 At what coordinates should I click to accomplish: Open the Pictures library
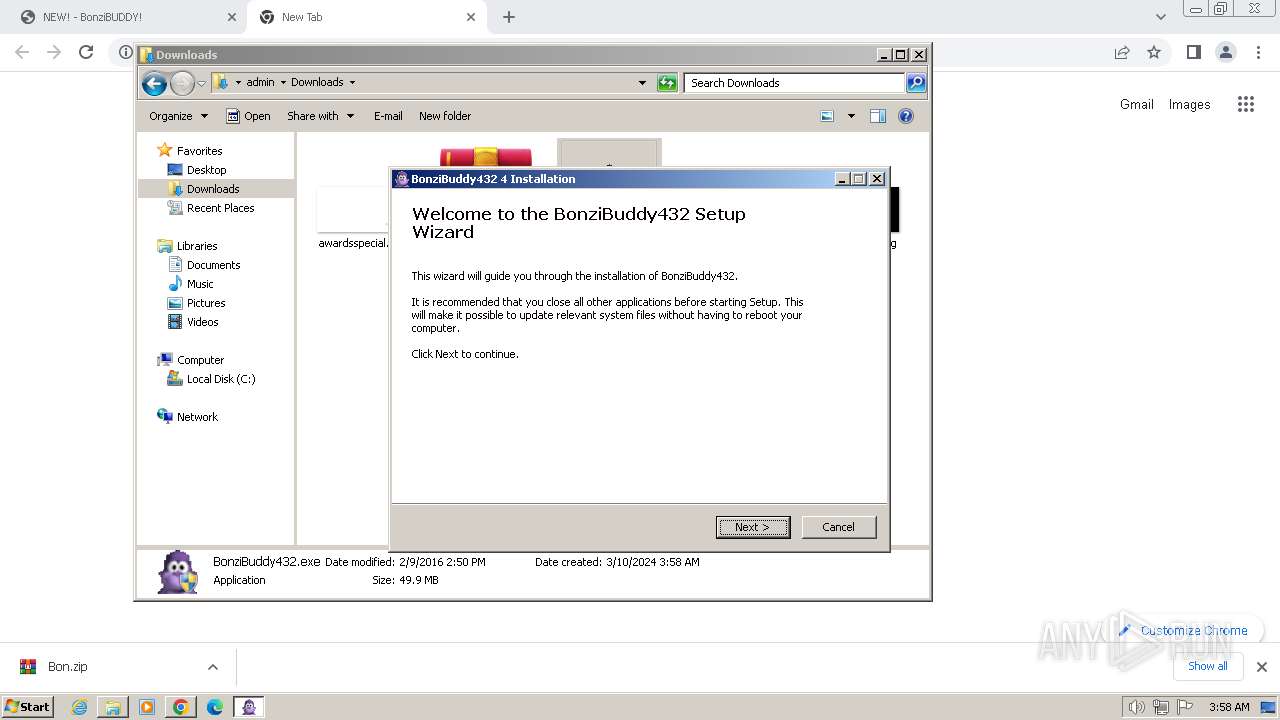206,303
